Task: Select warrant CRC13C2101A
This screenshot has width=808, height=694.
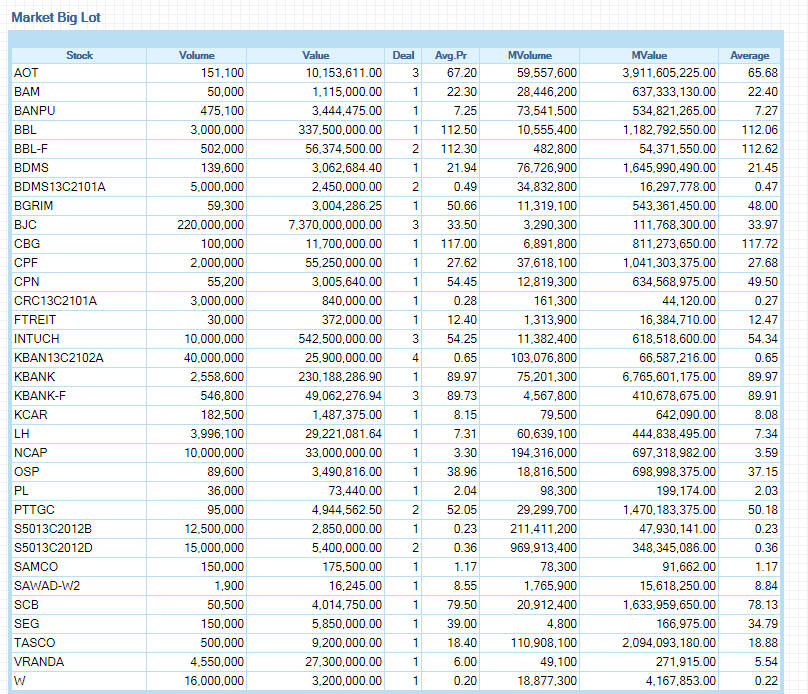Action: coord(55,301)
